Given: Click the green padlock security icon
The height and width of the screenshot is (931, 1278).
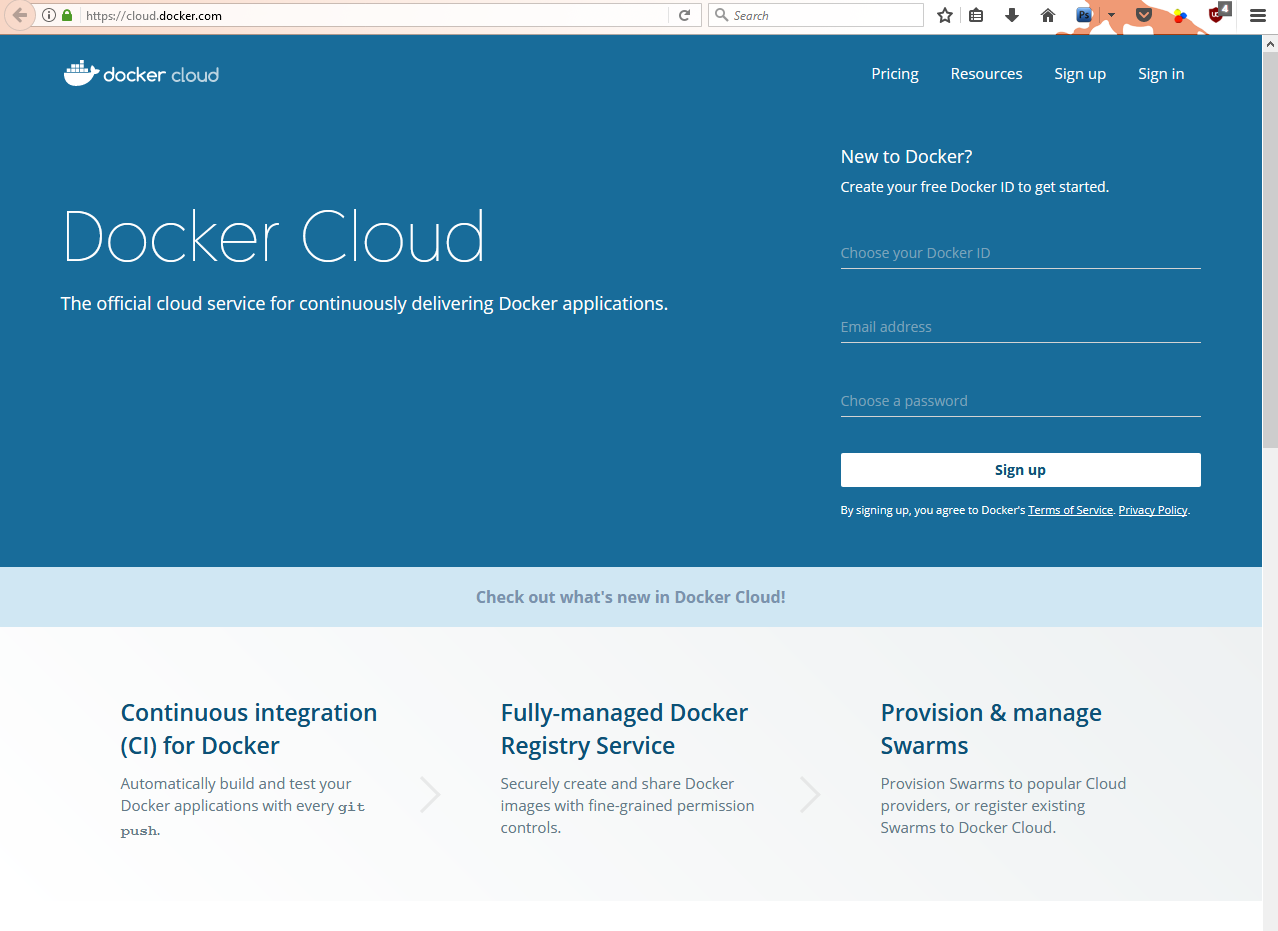Looking at the screenshot, I should coord(67,15).
